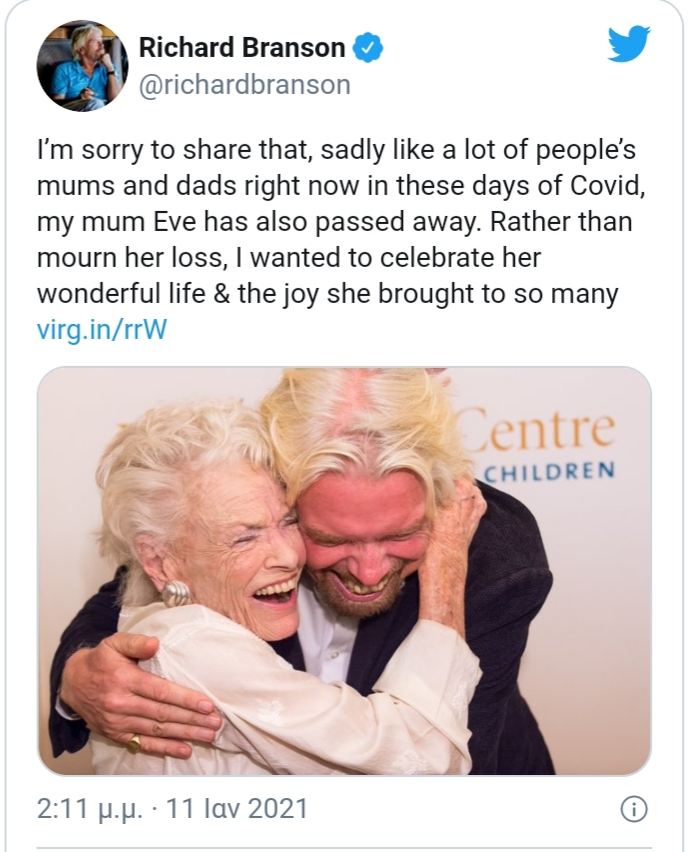The width and height of the screenshot is (688, 852).
Task: Click the gold ring in the photo
Action: [x=133, y=741]
